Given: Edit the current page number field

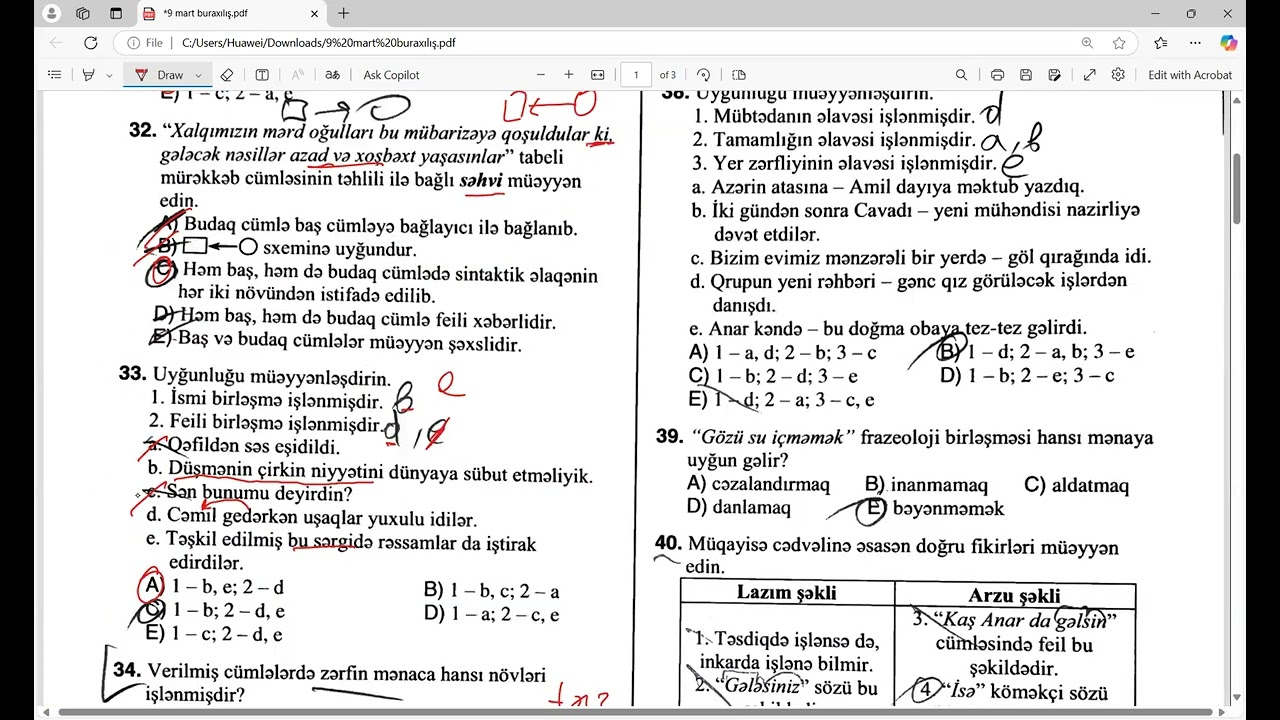Looking at the screenshot, I should [x=636, y=75].
